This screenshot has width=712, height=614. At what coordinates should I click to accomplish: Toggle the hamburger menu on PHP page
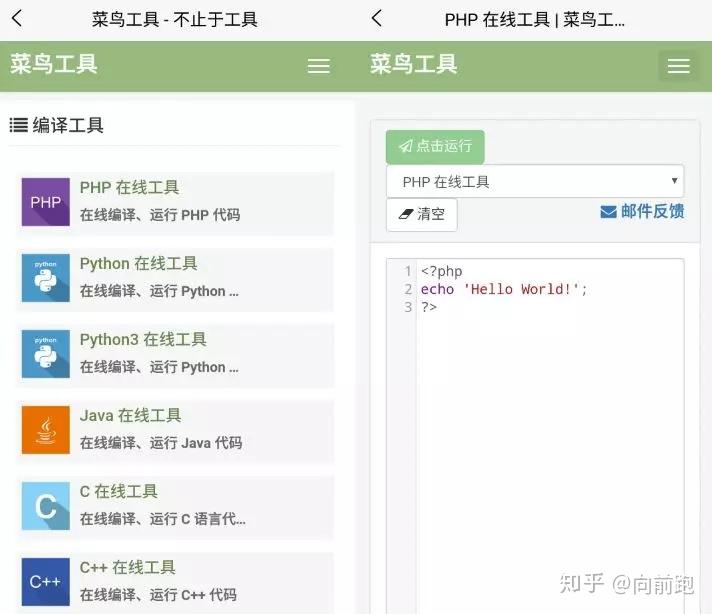point(678,66)
